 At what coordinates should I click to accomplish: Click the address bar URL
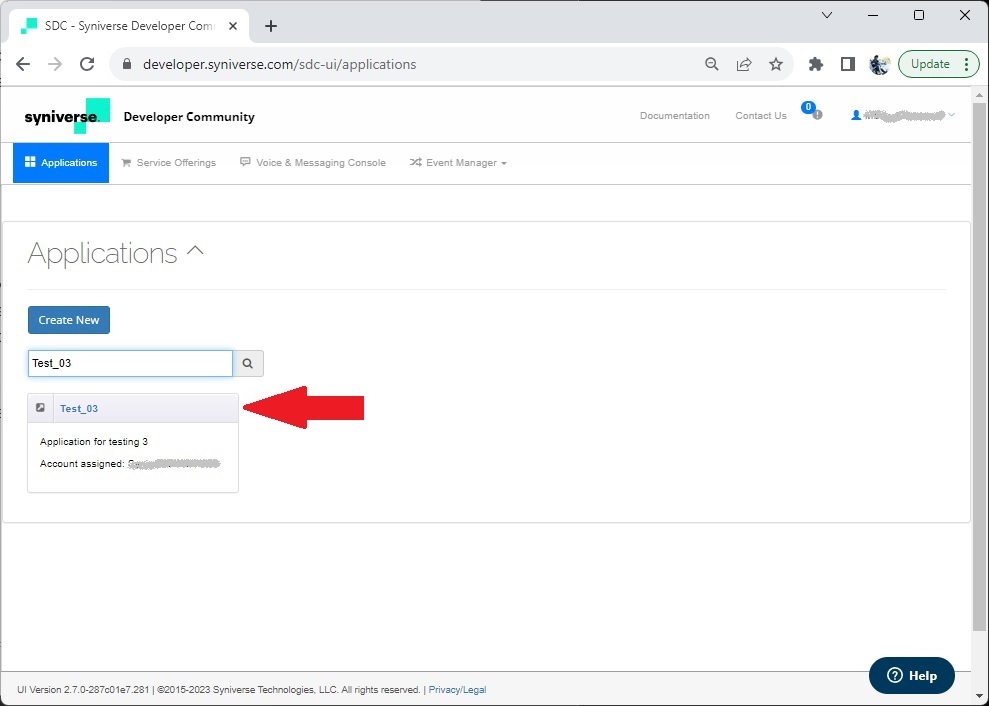(x=279, y=64)
